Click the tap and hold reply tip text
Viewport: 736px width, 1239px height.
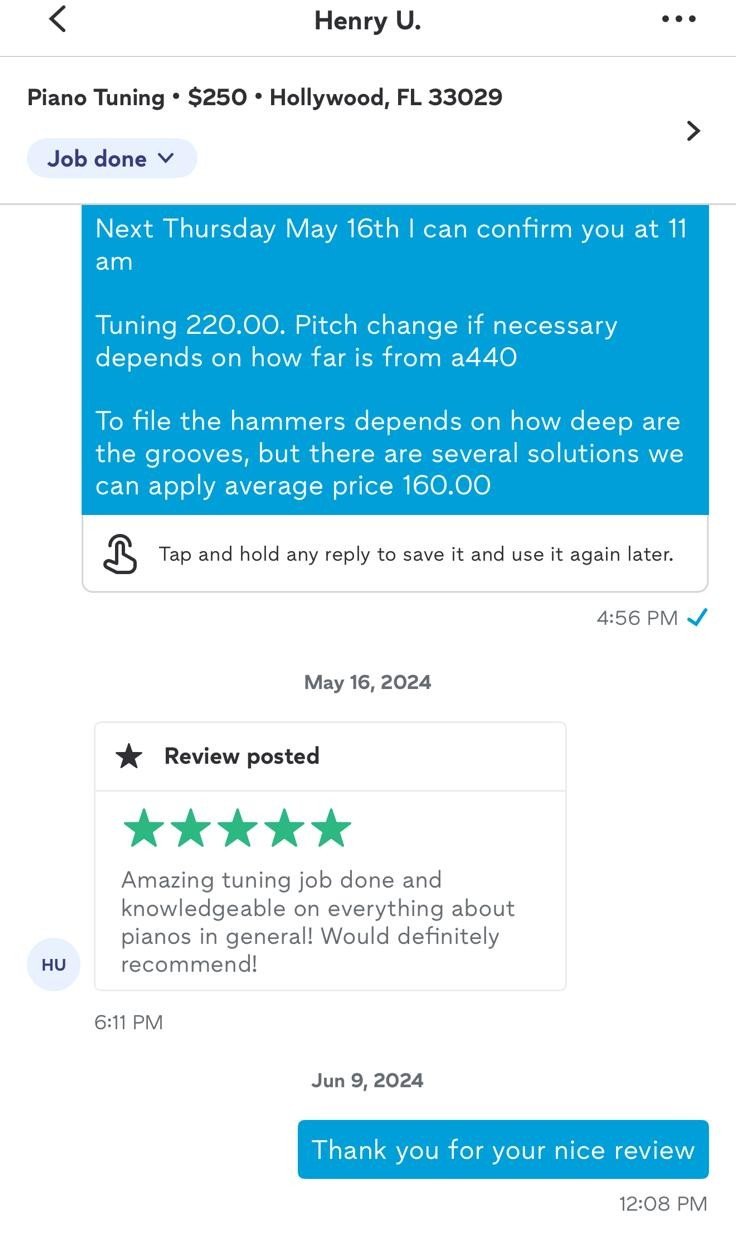tap(415, 554)
